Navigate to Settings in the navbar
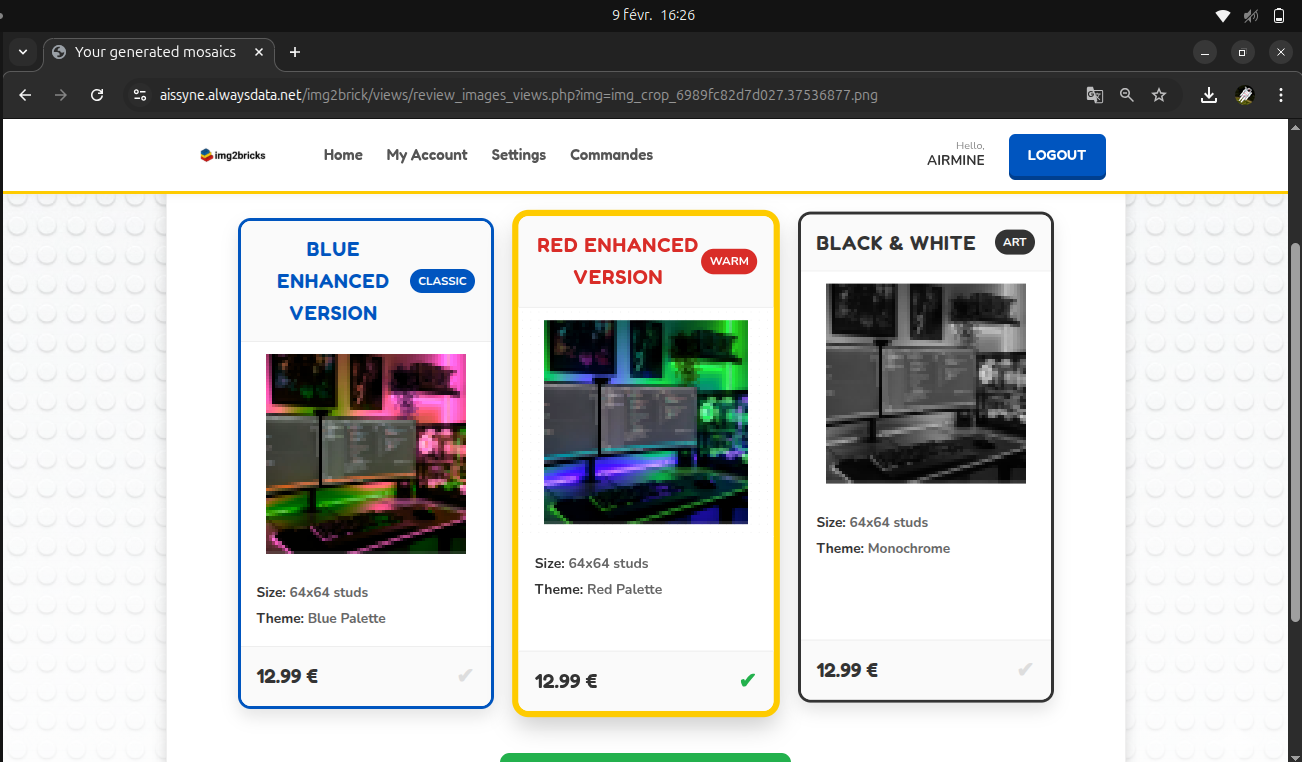Screen dimensions: 1302x762 (x=518, y=155)
